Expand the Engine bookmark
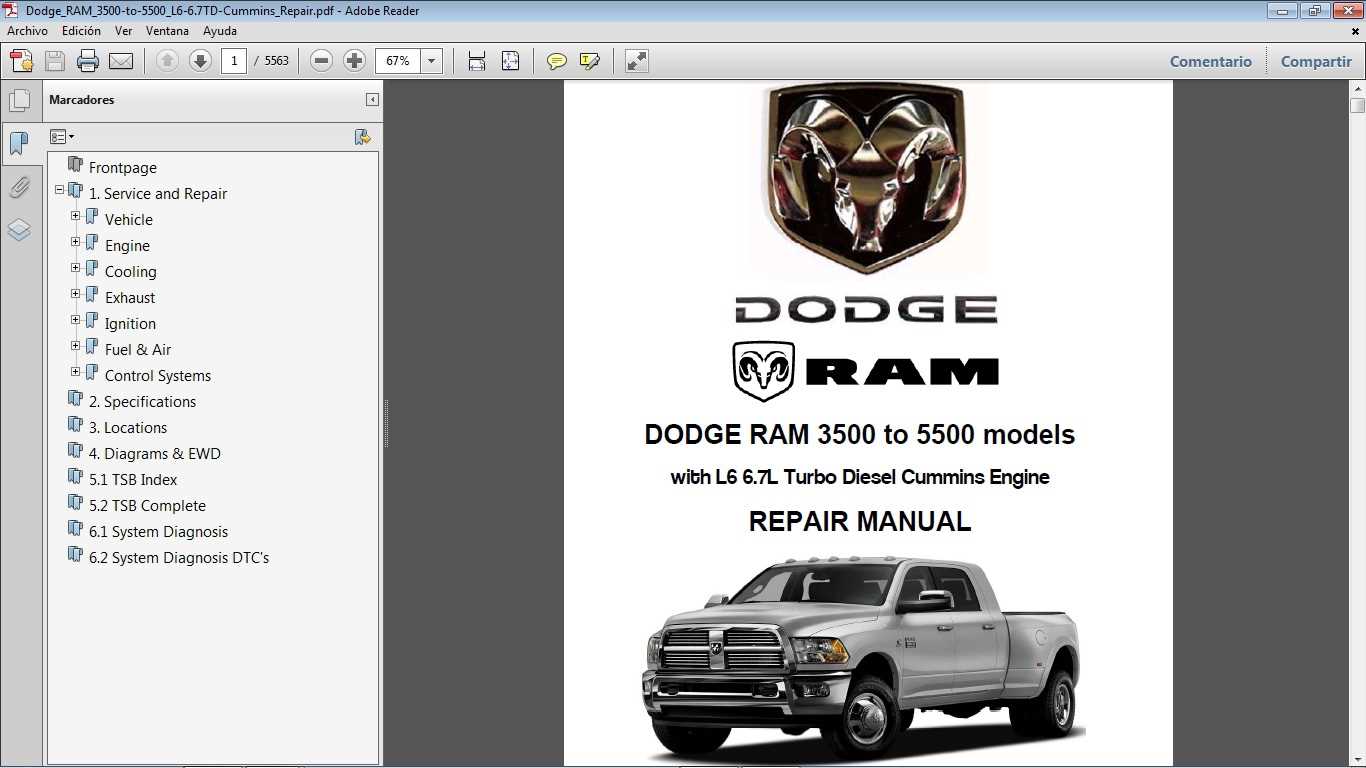The height and width of the screenshot is (768, 1366). pos(76,241)
